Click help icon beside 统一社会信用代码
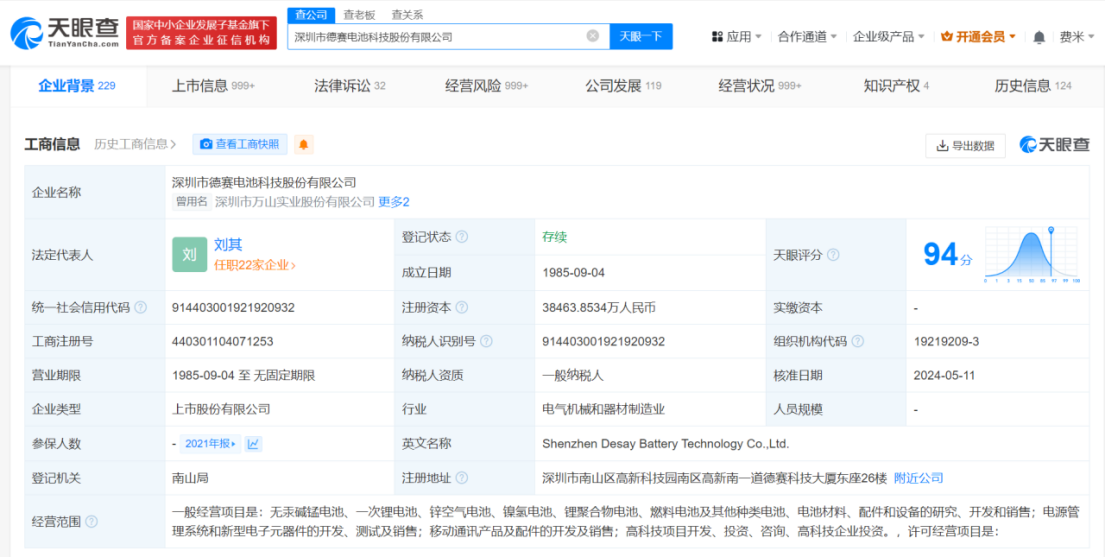The image size is (1105, 558). coord(141,308)
